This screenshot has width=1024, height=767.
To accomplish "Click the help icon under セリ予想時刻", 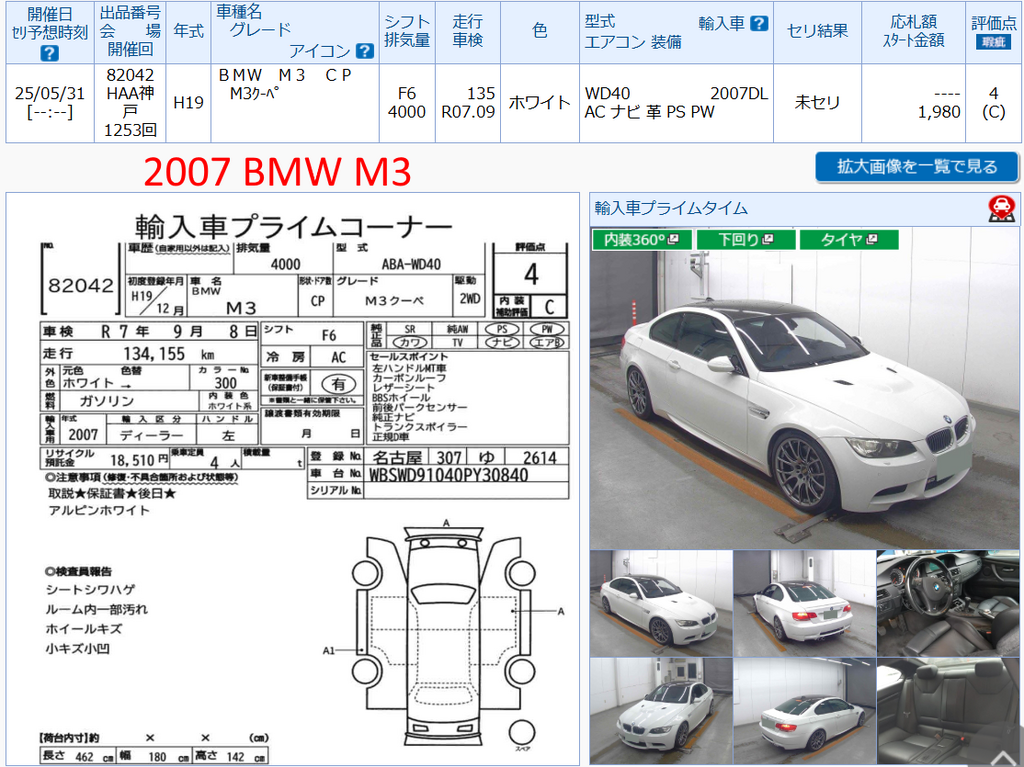I will (50, 53).
